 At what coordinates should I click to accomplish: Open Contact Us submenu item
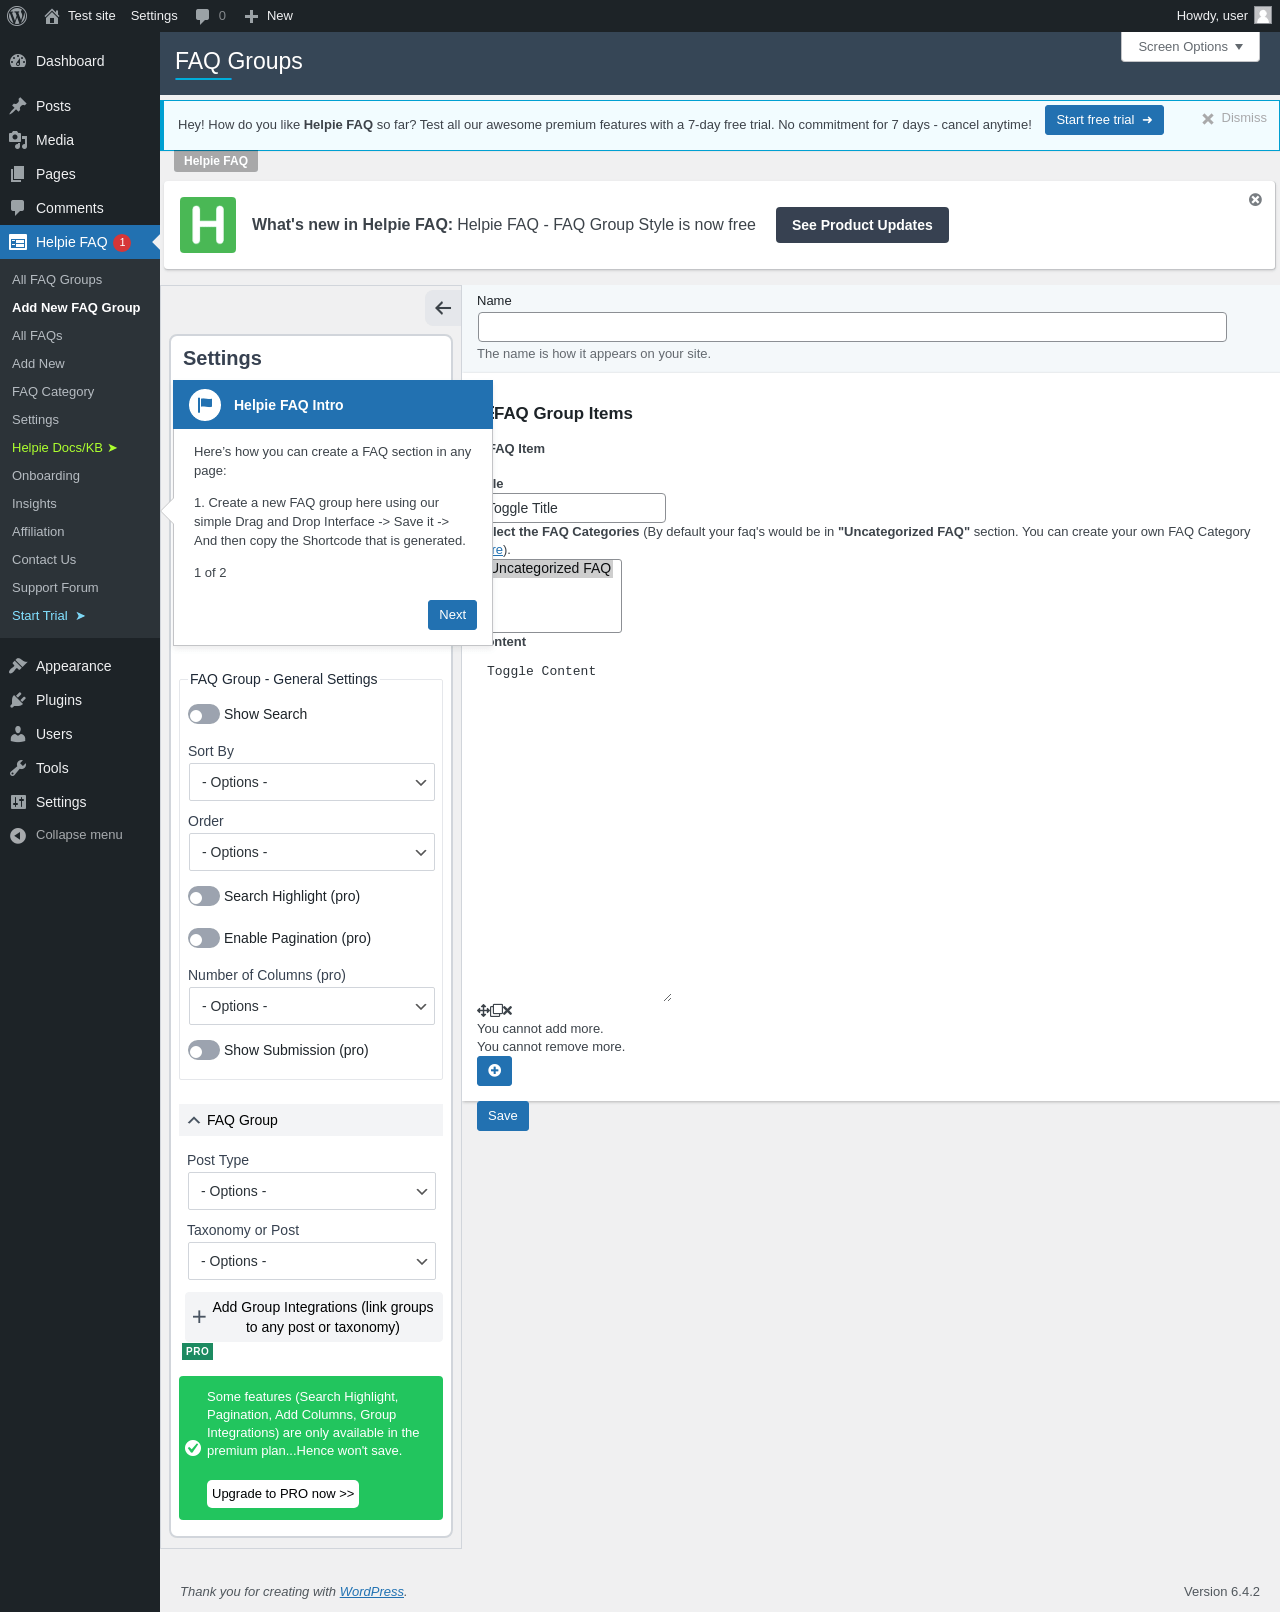[x=44, y=560]
